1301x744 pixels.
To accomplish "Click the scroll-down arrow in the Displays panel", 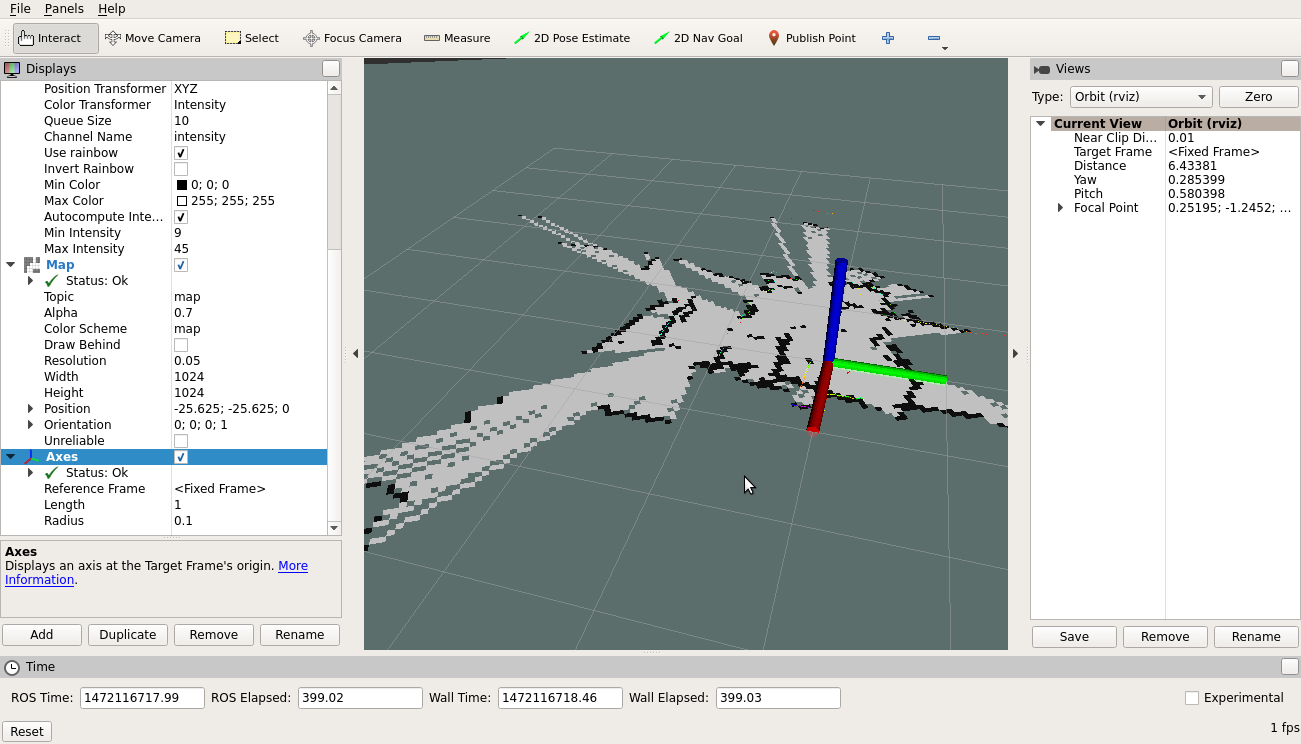I will 334,528.
